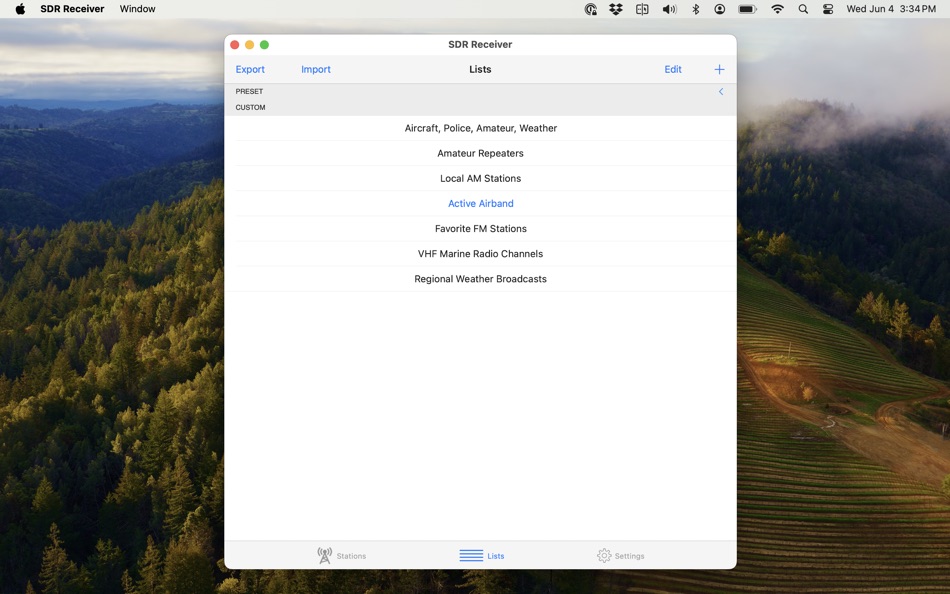Click the user account icon in the menu bar
950x594 pixels.
719,9
